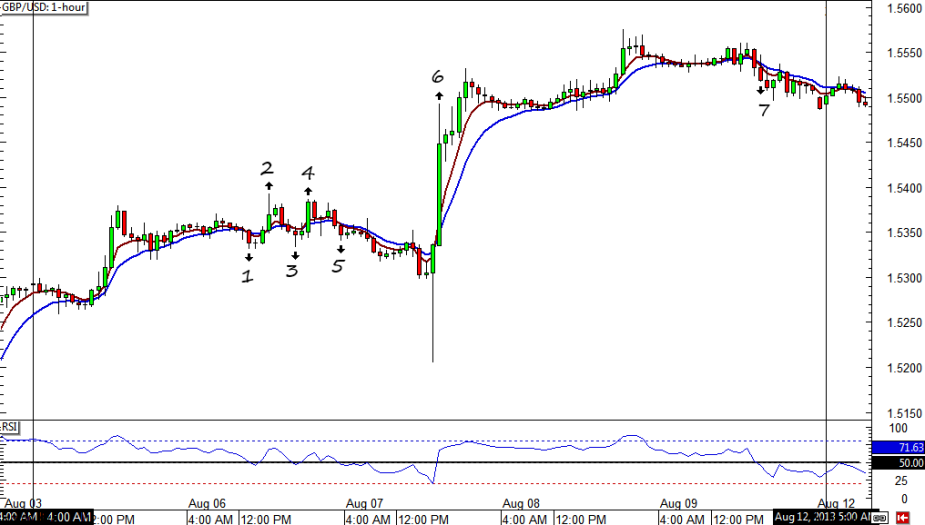
Task: Click the red scroll-to-latest-bar arrow icon
Action: pyautogui.click(x=903, y=517)
